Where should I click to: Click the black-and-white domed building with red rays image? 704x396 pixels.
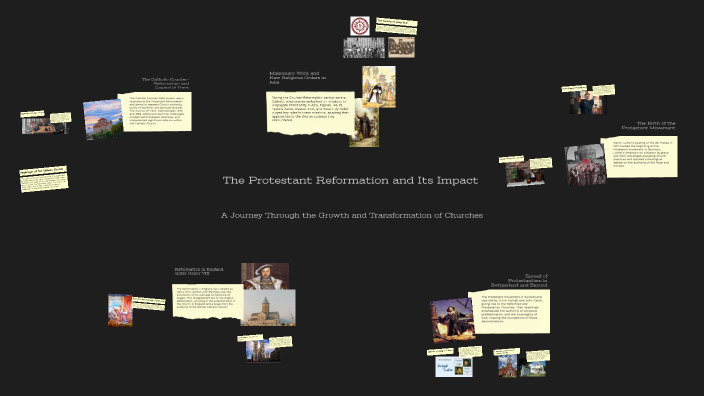pyautogui.click(x=585, y=165)
